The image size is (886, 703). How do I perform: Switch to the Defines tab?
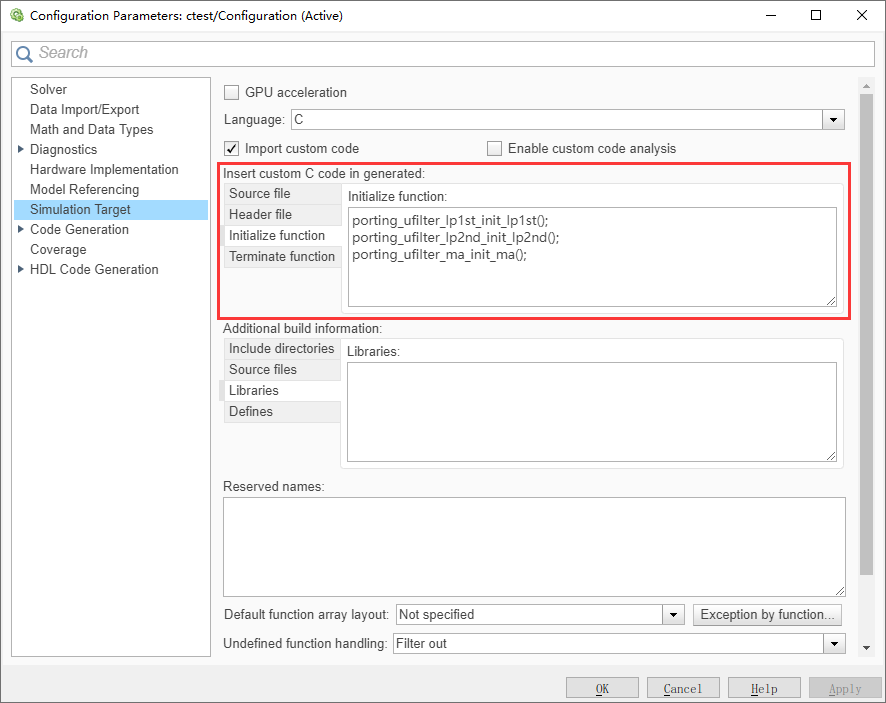pos(282,411)
